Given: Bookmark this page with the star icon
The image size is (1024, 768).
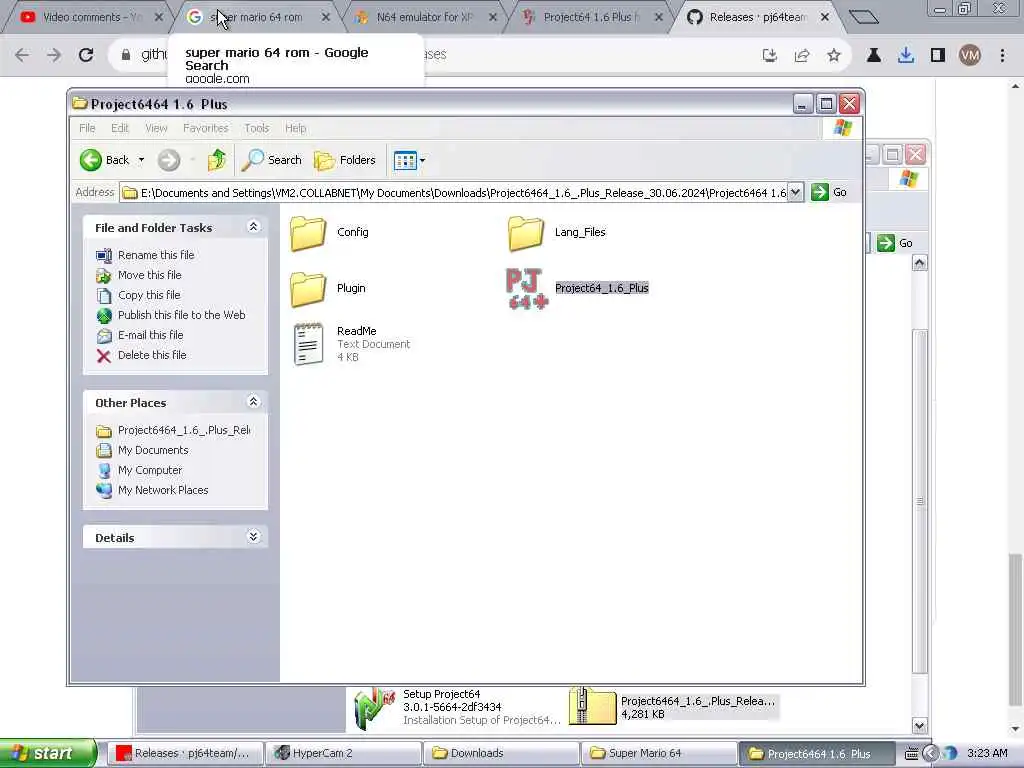Looking at the screenshot, I should click(x=834, y=56).
